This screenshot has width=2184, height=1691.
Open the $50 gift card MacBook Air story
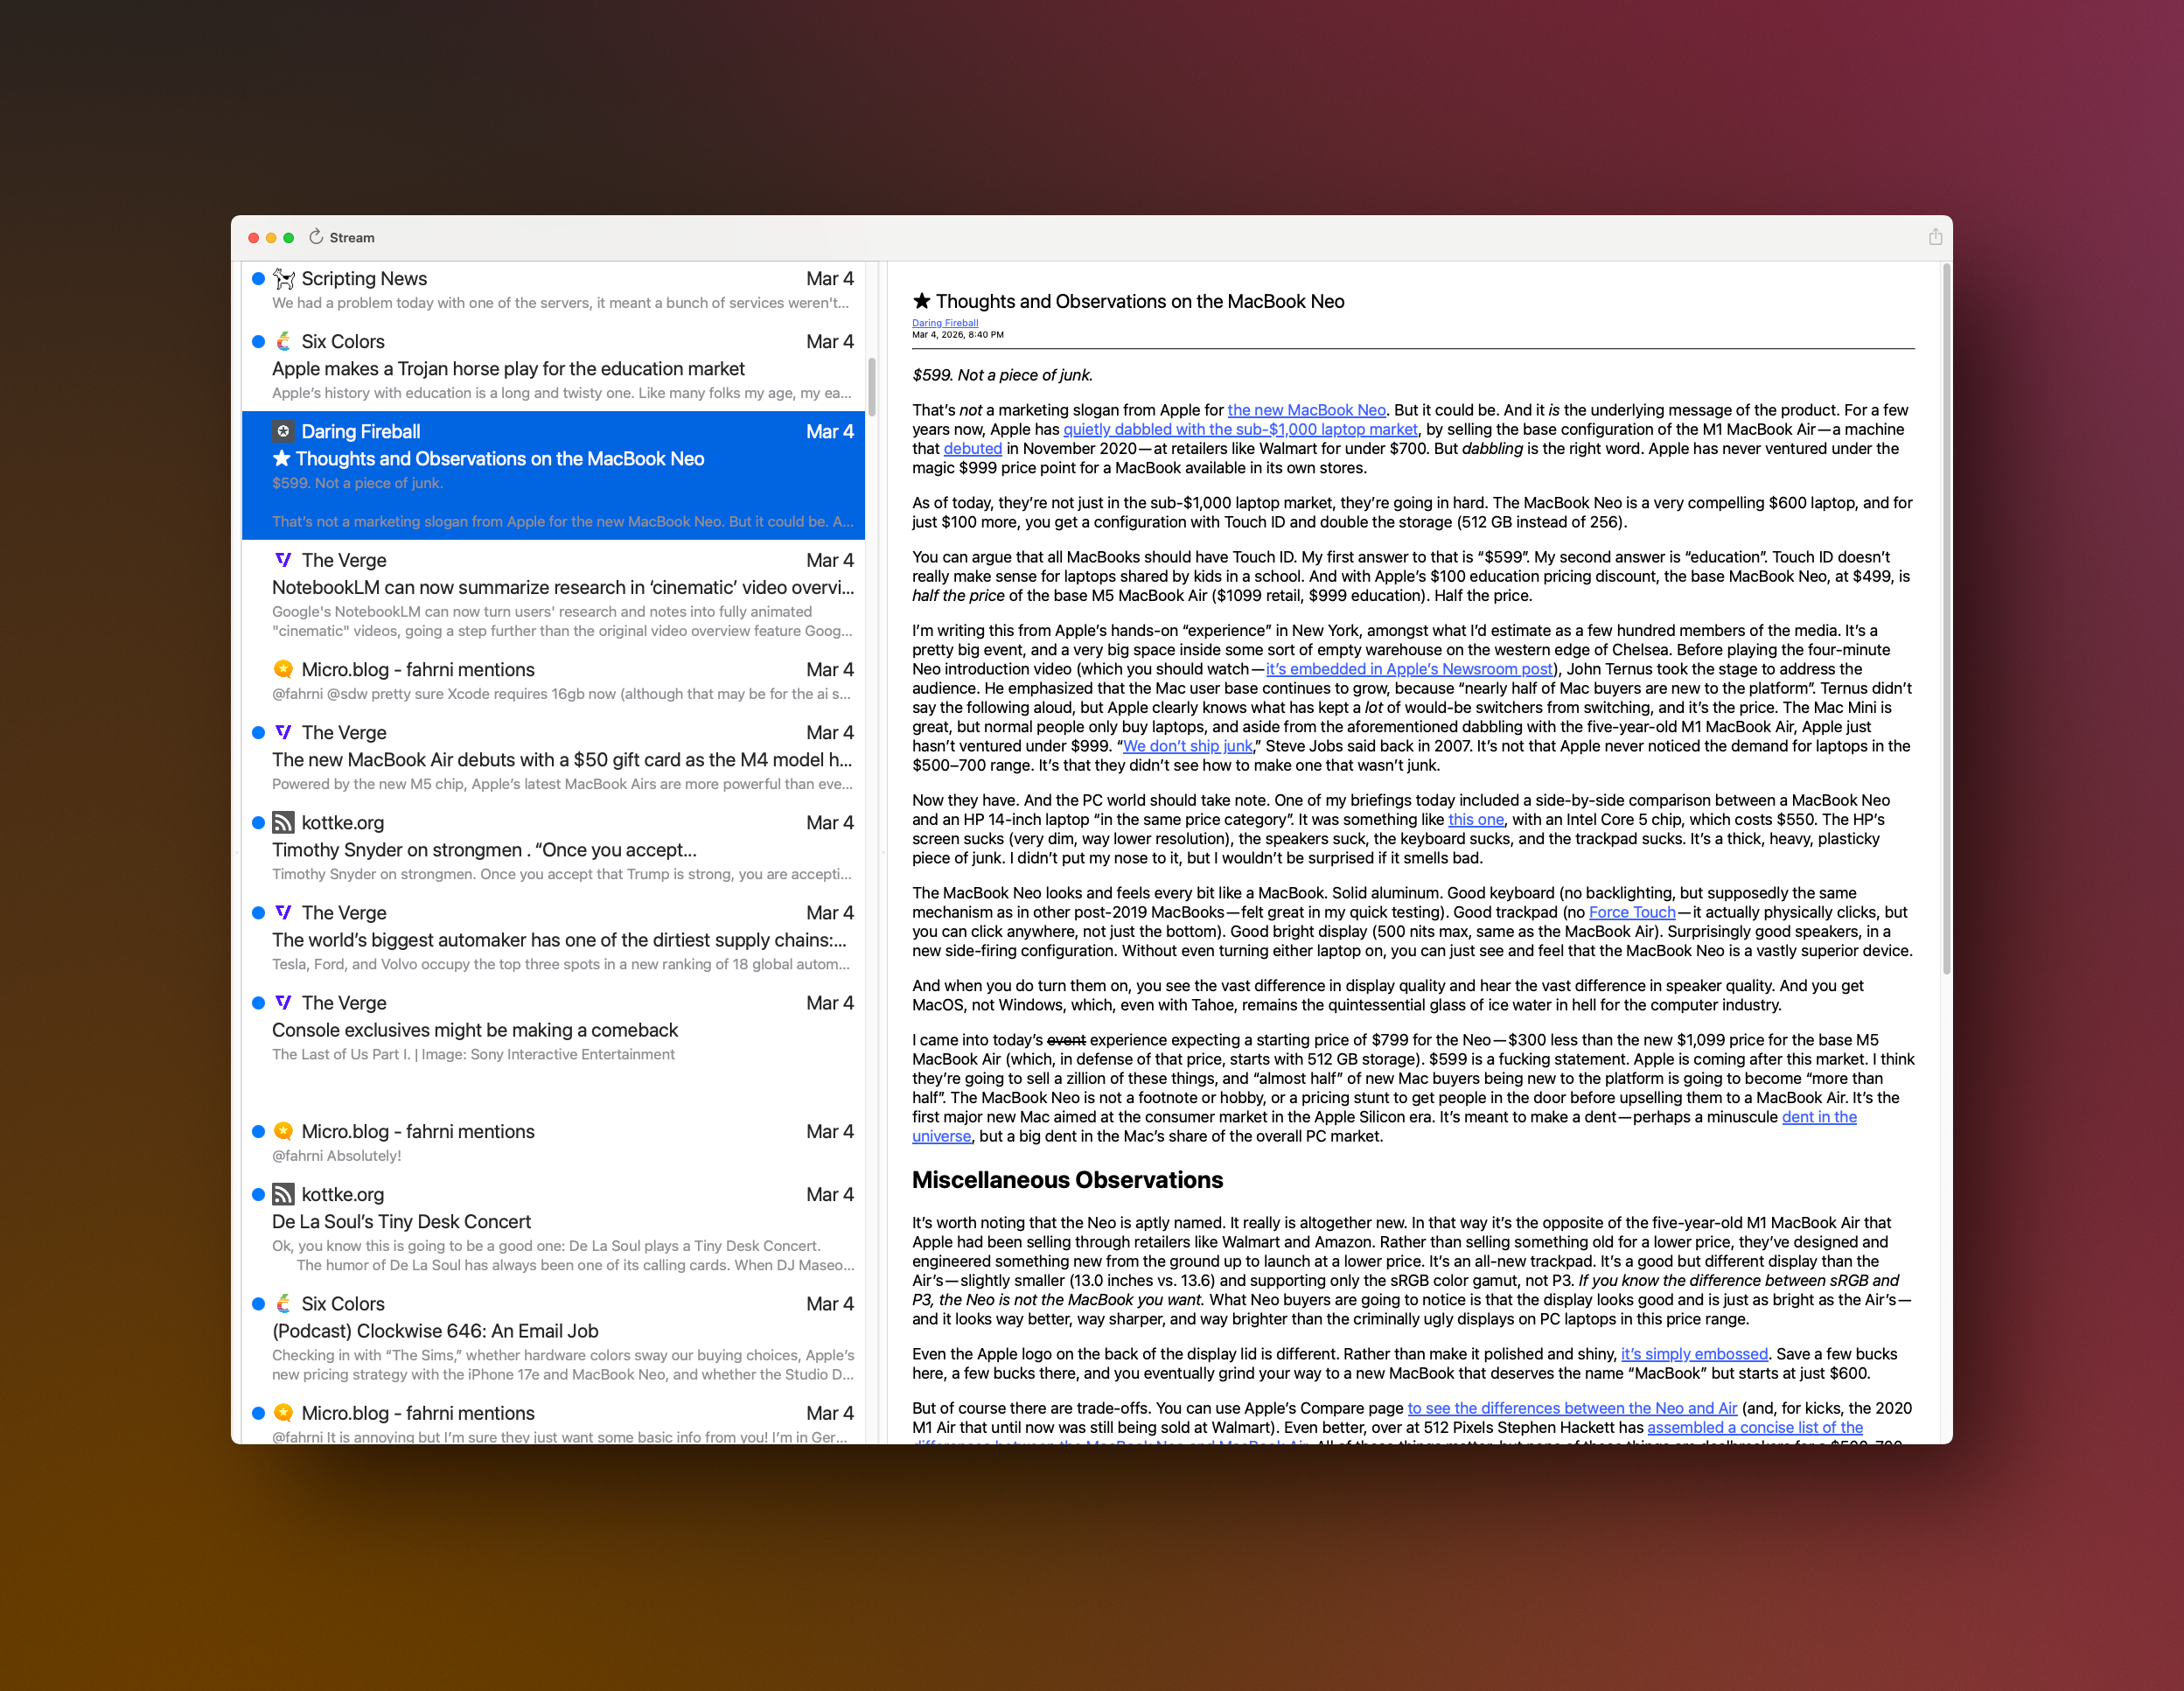tap(560, 760)
